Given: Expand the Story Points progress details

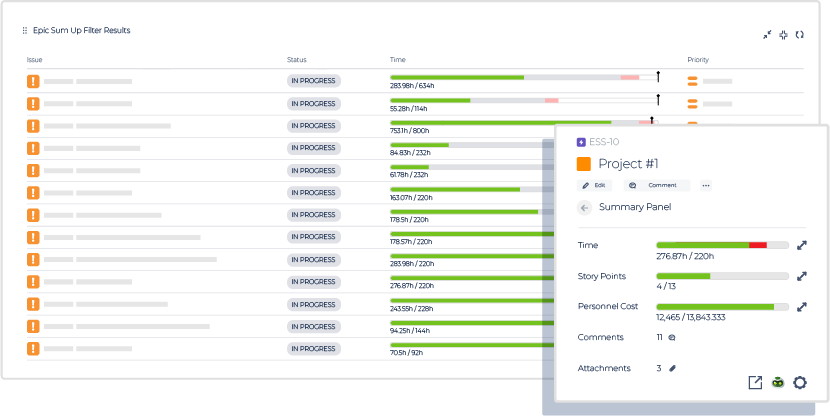Looking at the screenshot, I should tap(801, 276).
